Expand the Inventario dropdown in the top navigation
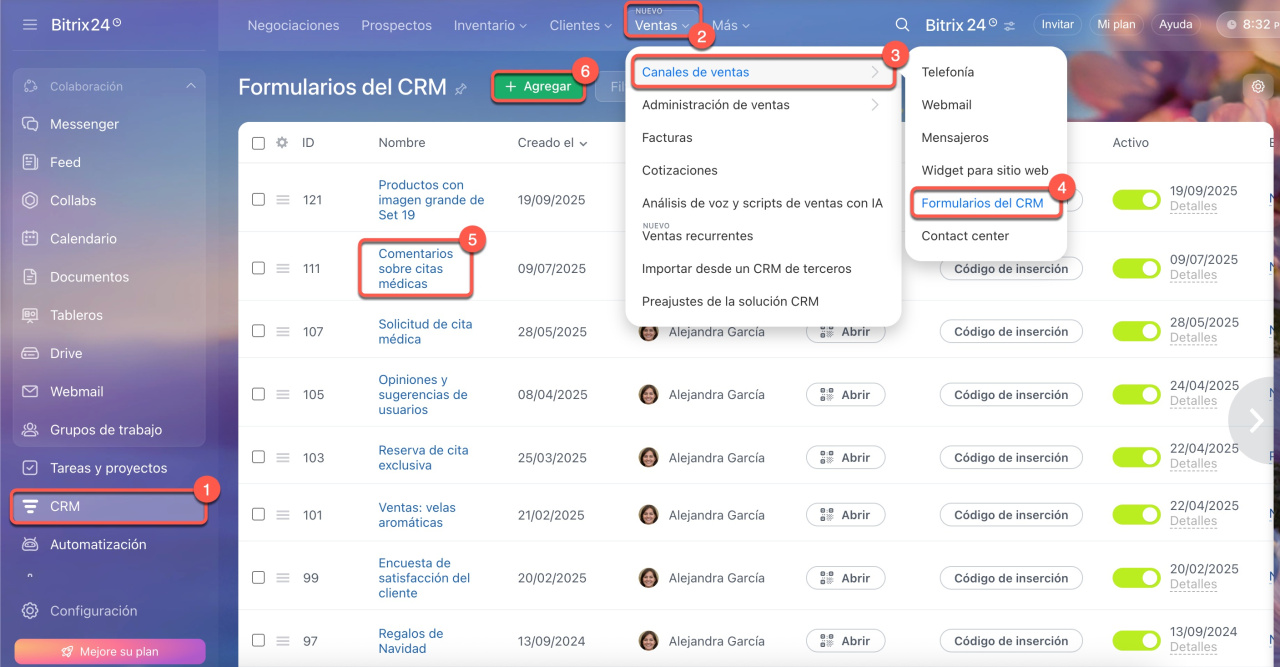This screenshot has height=667, width=1280. click(x=490, y=25)
